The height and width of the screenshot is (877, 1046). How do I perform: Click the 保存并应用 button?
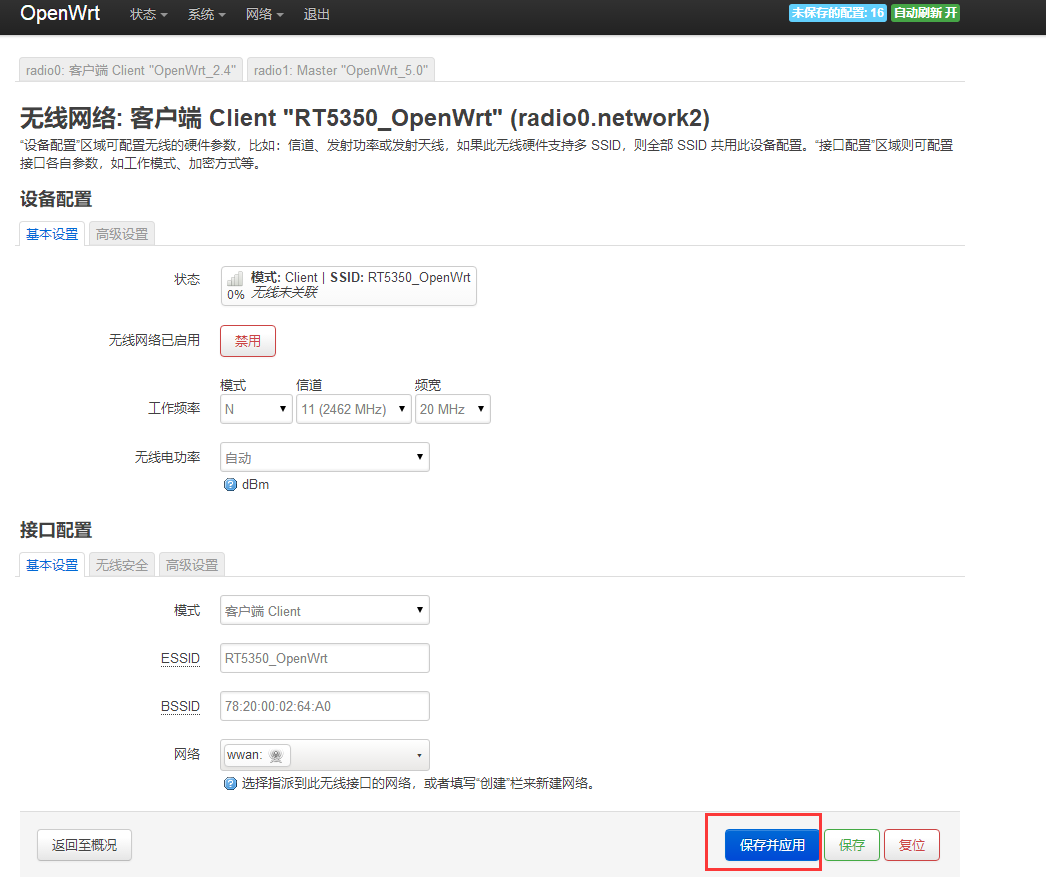tap(772, 845)
